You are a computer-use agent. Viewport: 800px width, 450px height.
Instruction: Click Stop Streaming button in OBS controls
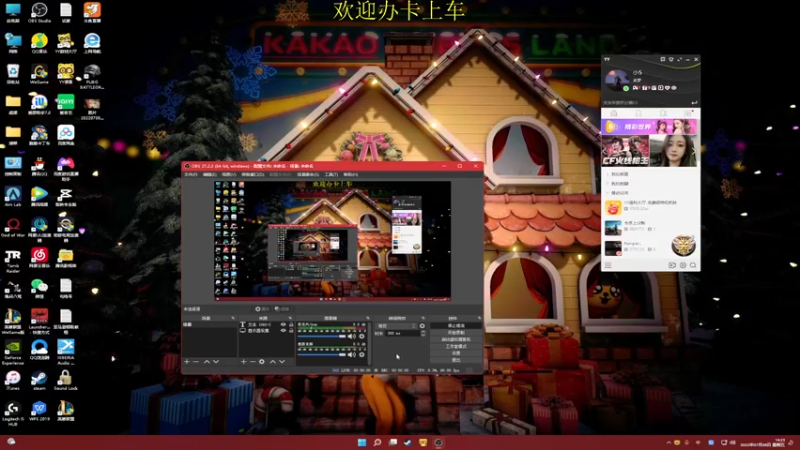(456, 326)
